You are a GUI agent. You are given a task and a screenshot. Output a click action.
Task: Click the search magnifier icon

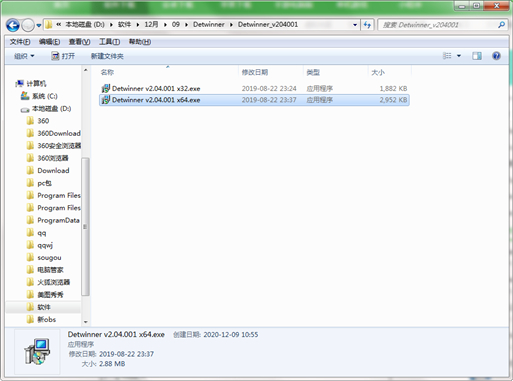501,25
